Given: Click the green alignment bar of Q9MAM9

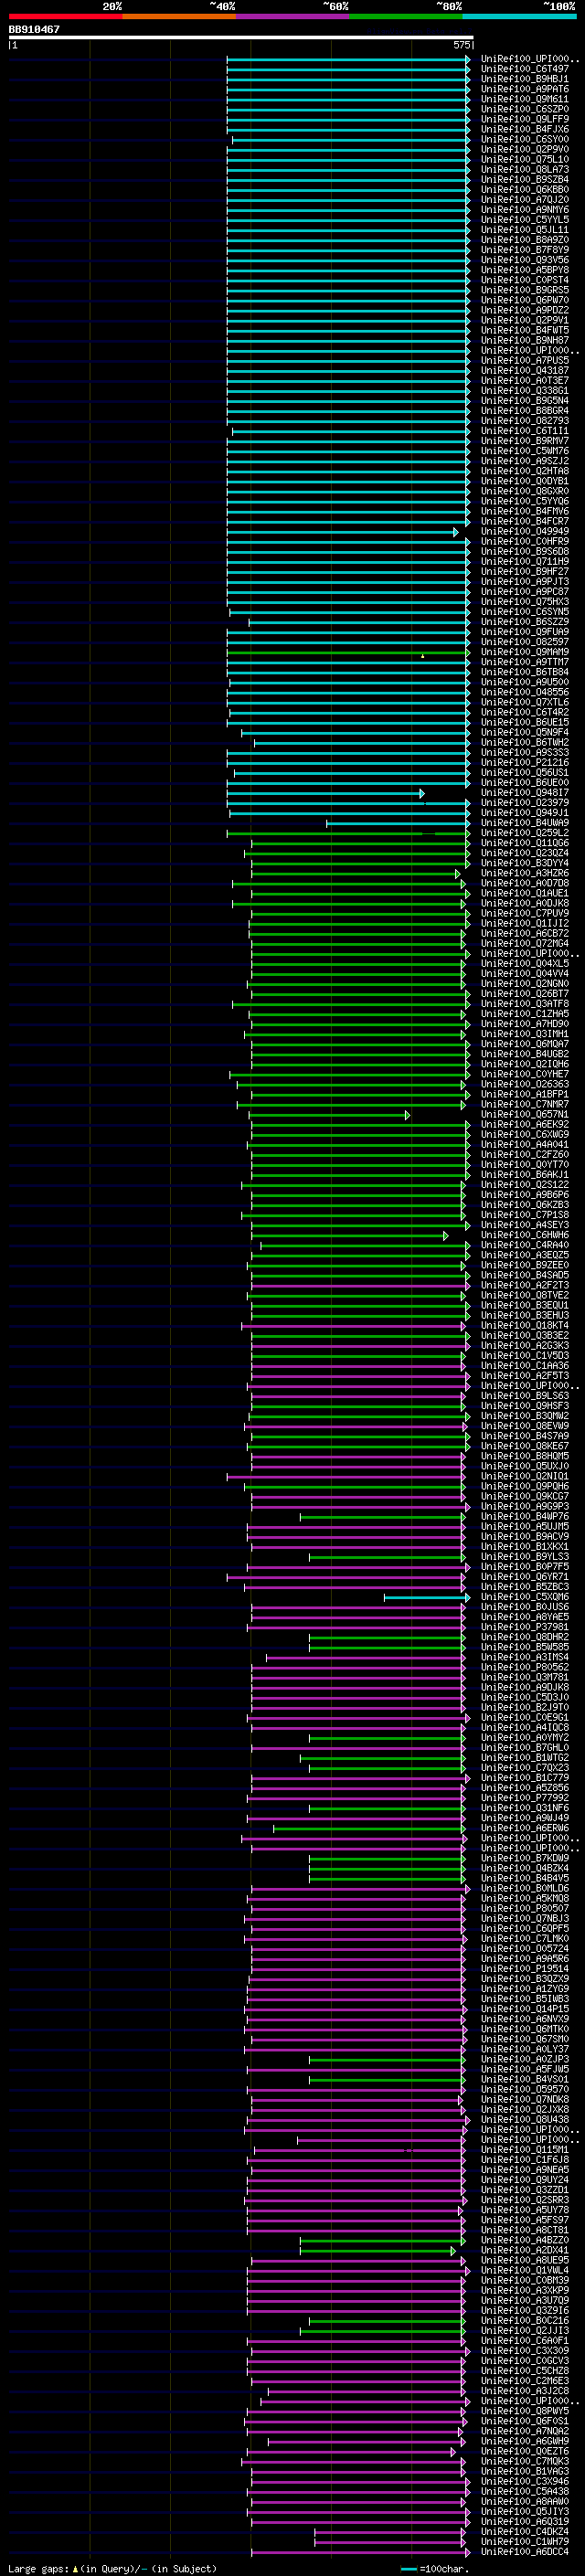Looking at the screenshot, I should [349, 652].
